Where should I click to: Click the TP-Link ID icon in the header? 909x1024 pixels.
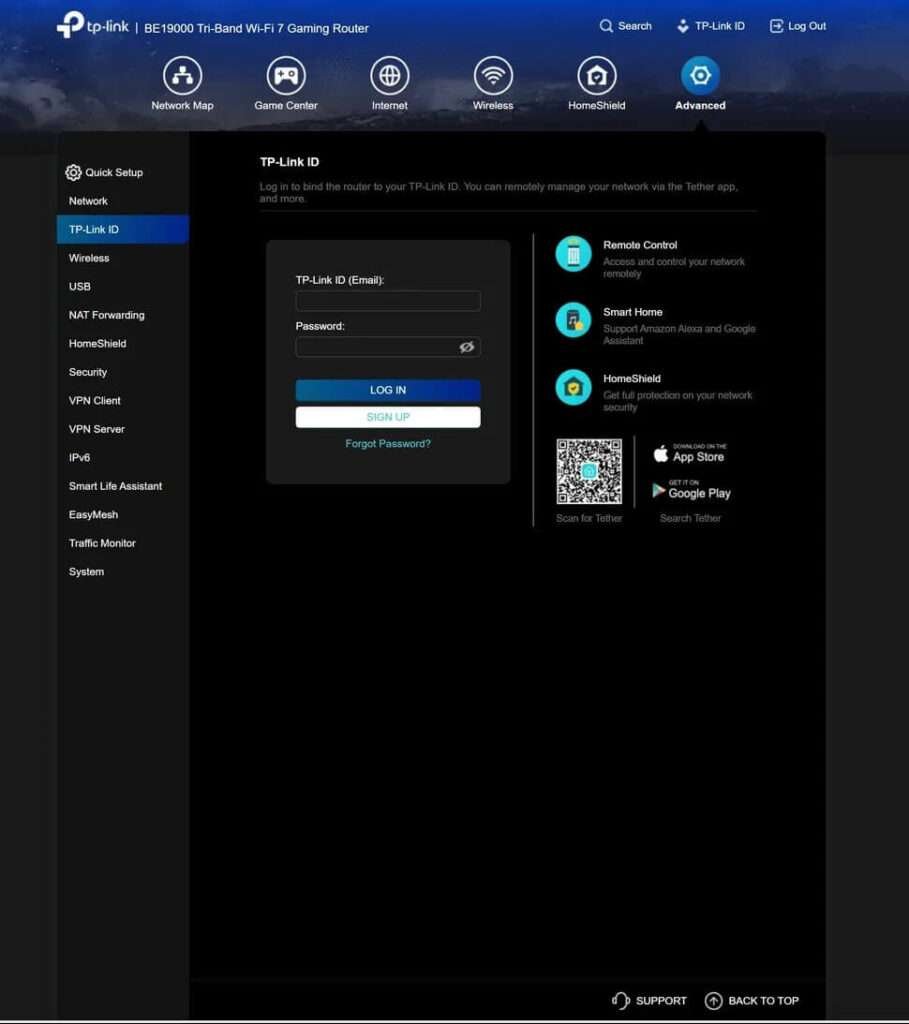click(x=683, y=26)
